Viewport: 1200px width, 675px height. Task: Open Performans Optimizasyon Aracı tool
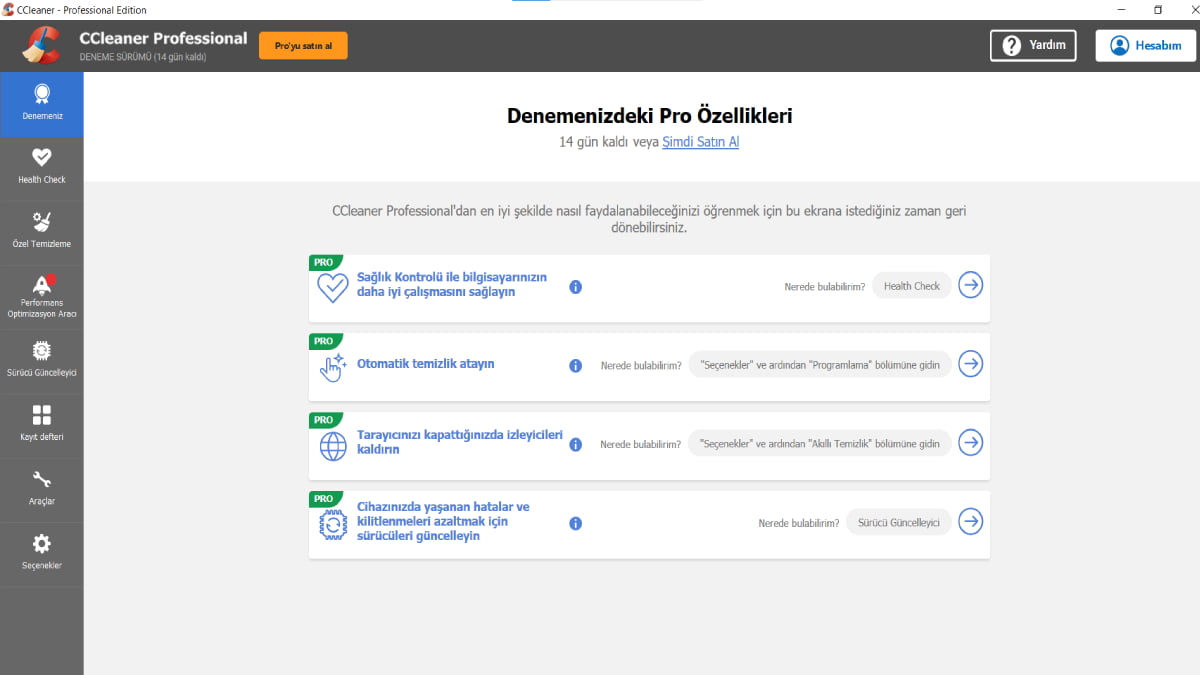[x=41, y=295]
